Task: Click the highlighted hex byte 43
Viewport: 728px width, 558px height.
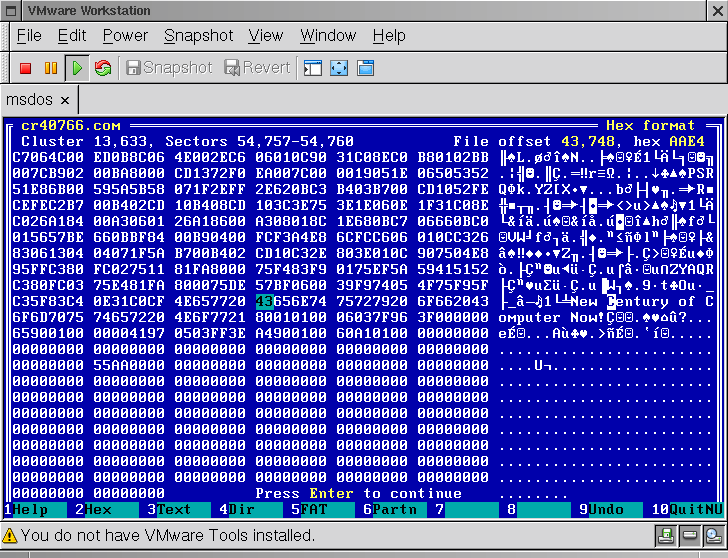Action: [264, 301]
